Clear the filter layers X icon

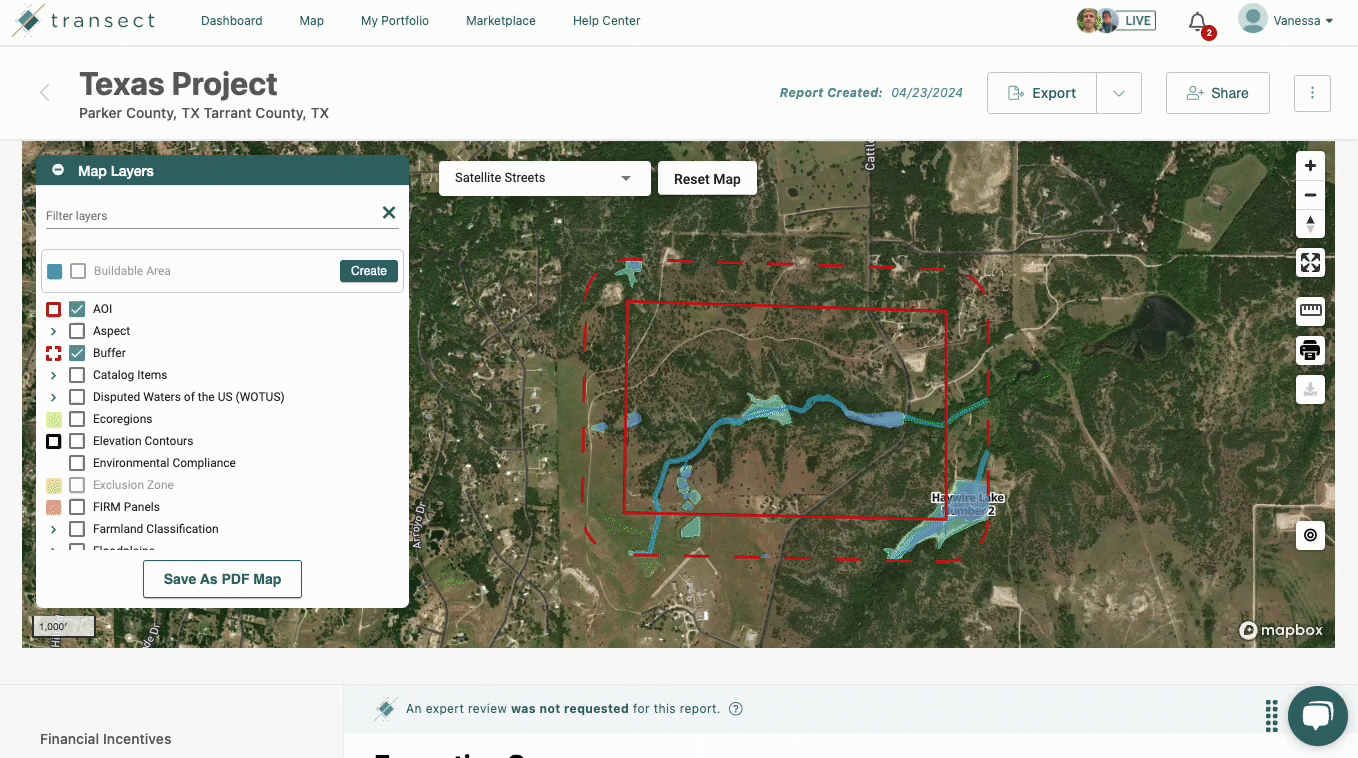pyautogui.click(x=389, y=212)
